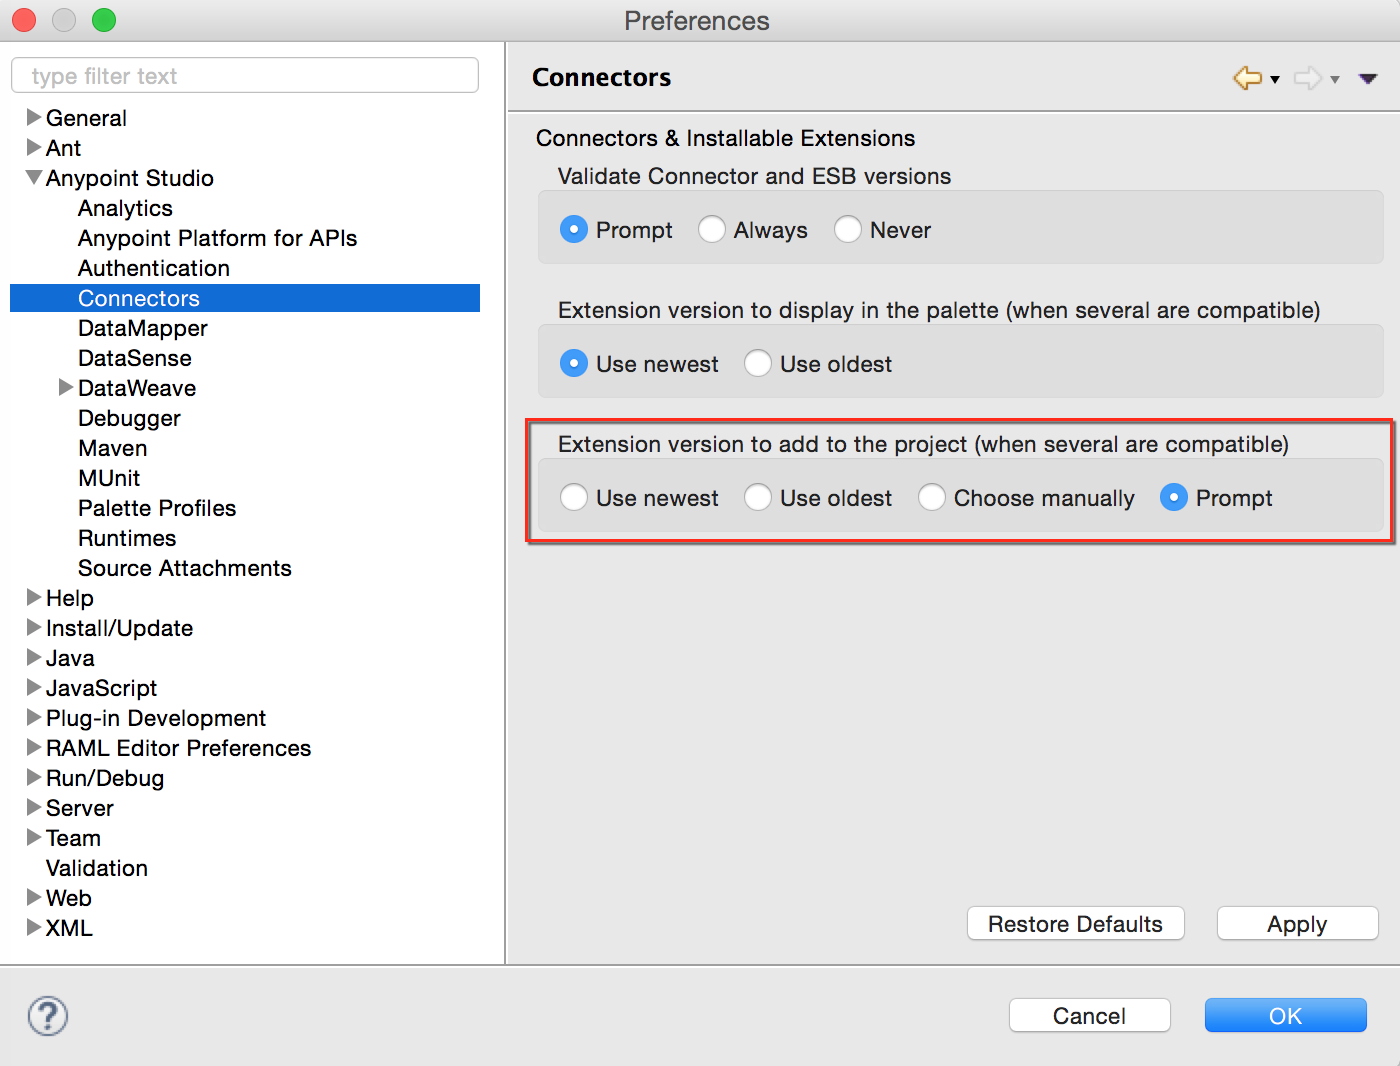
Task: Choose manually for project extension version
Action: [932, 497]
